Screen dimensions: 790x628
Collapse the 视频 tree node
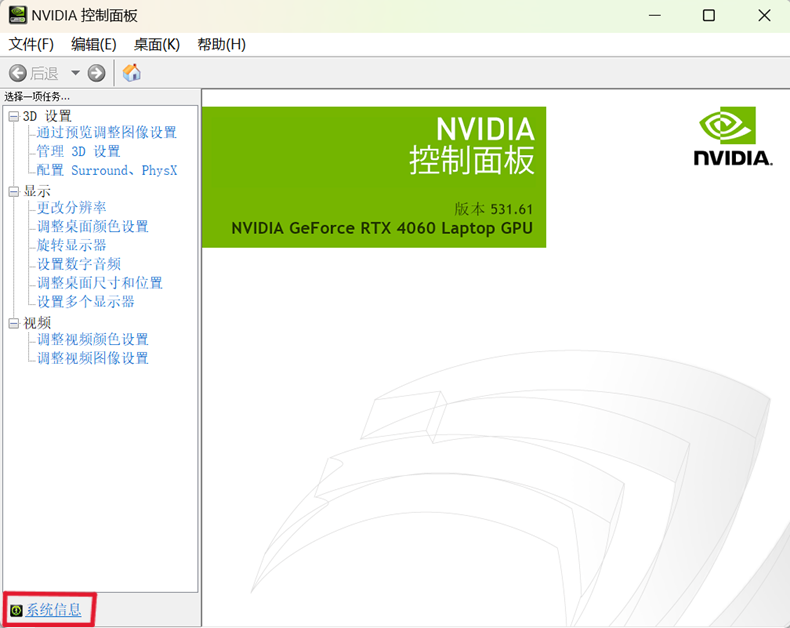pos(14,324)
